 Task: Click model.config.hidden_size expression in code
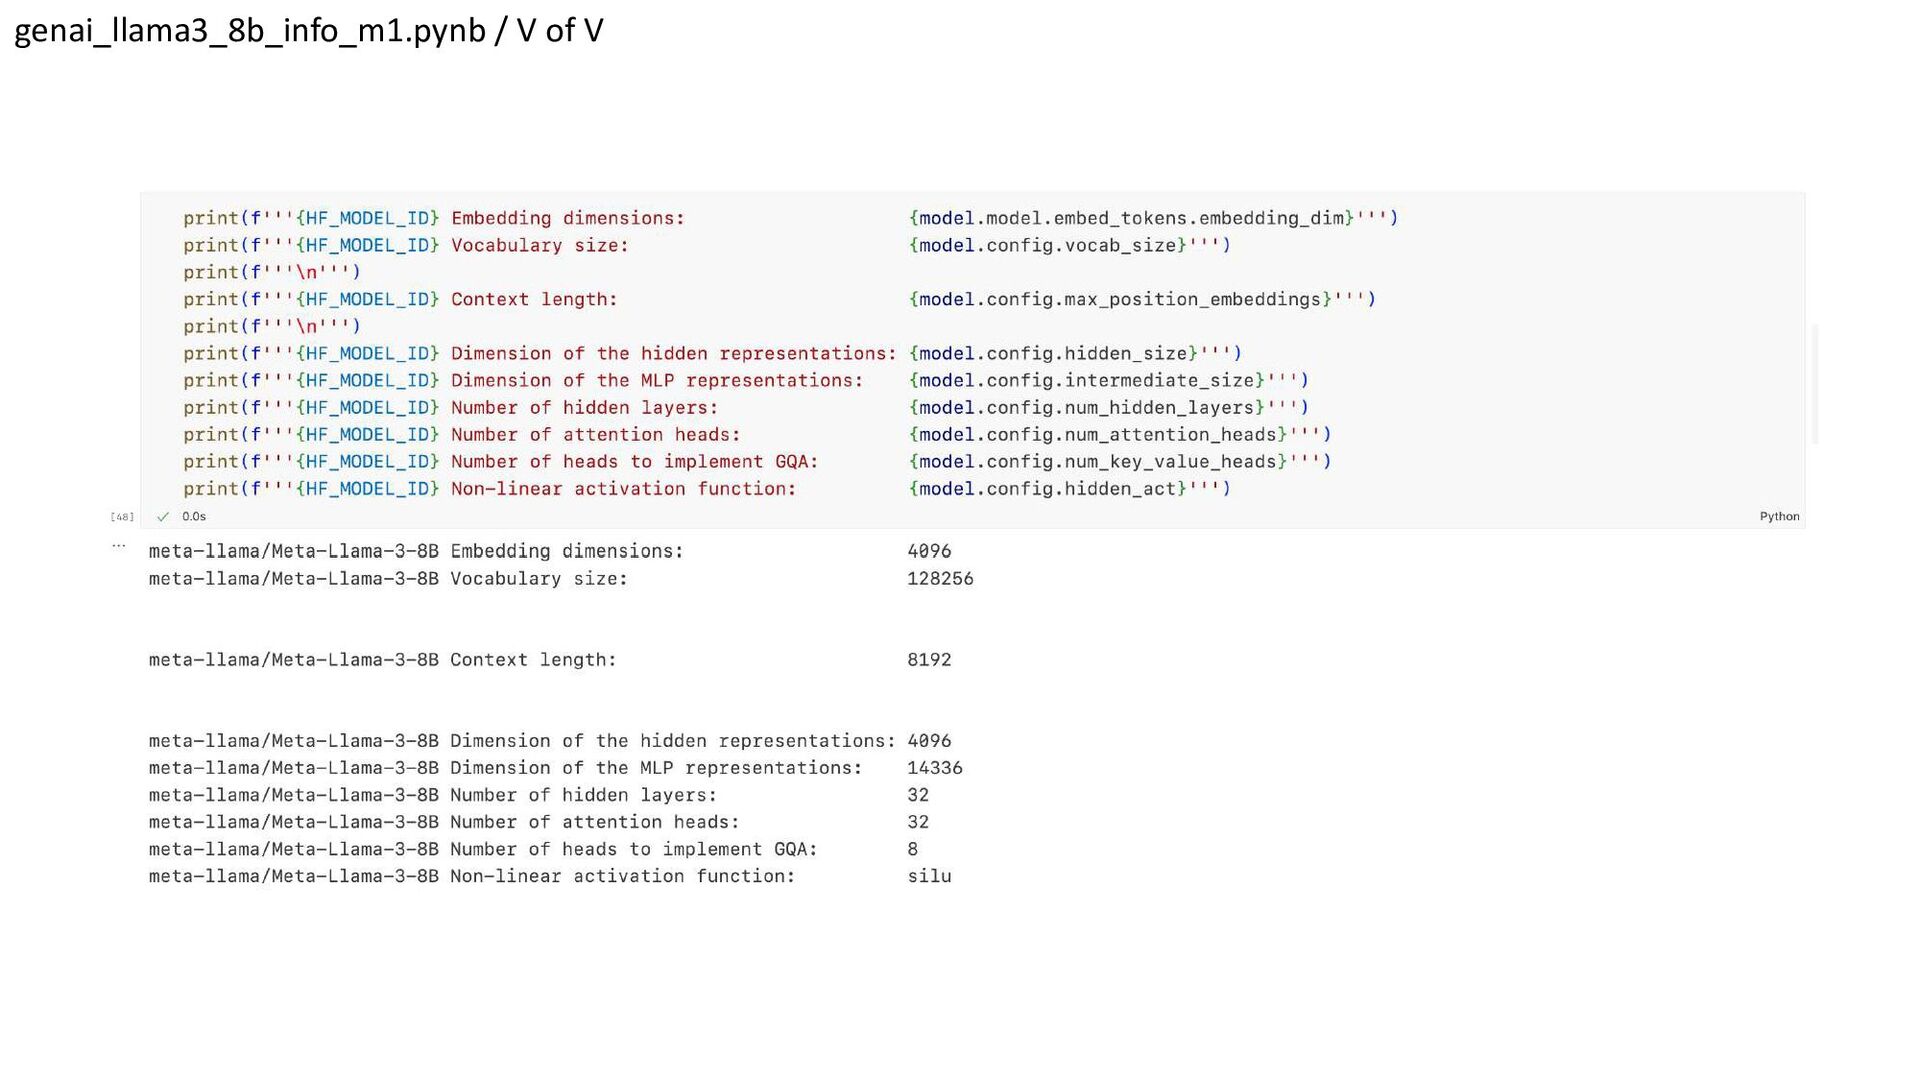coord(1053,354)
